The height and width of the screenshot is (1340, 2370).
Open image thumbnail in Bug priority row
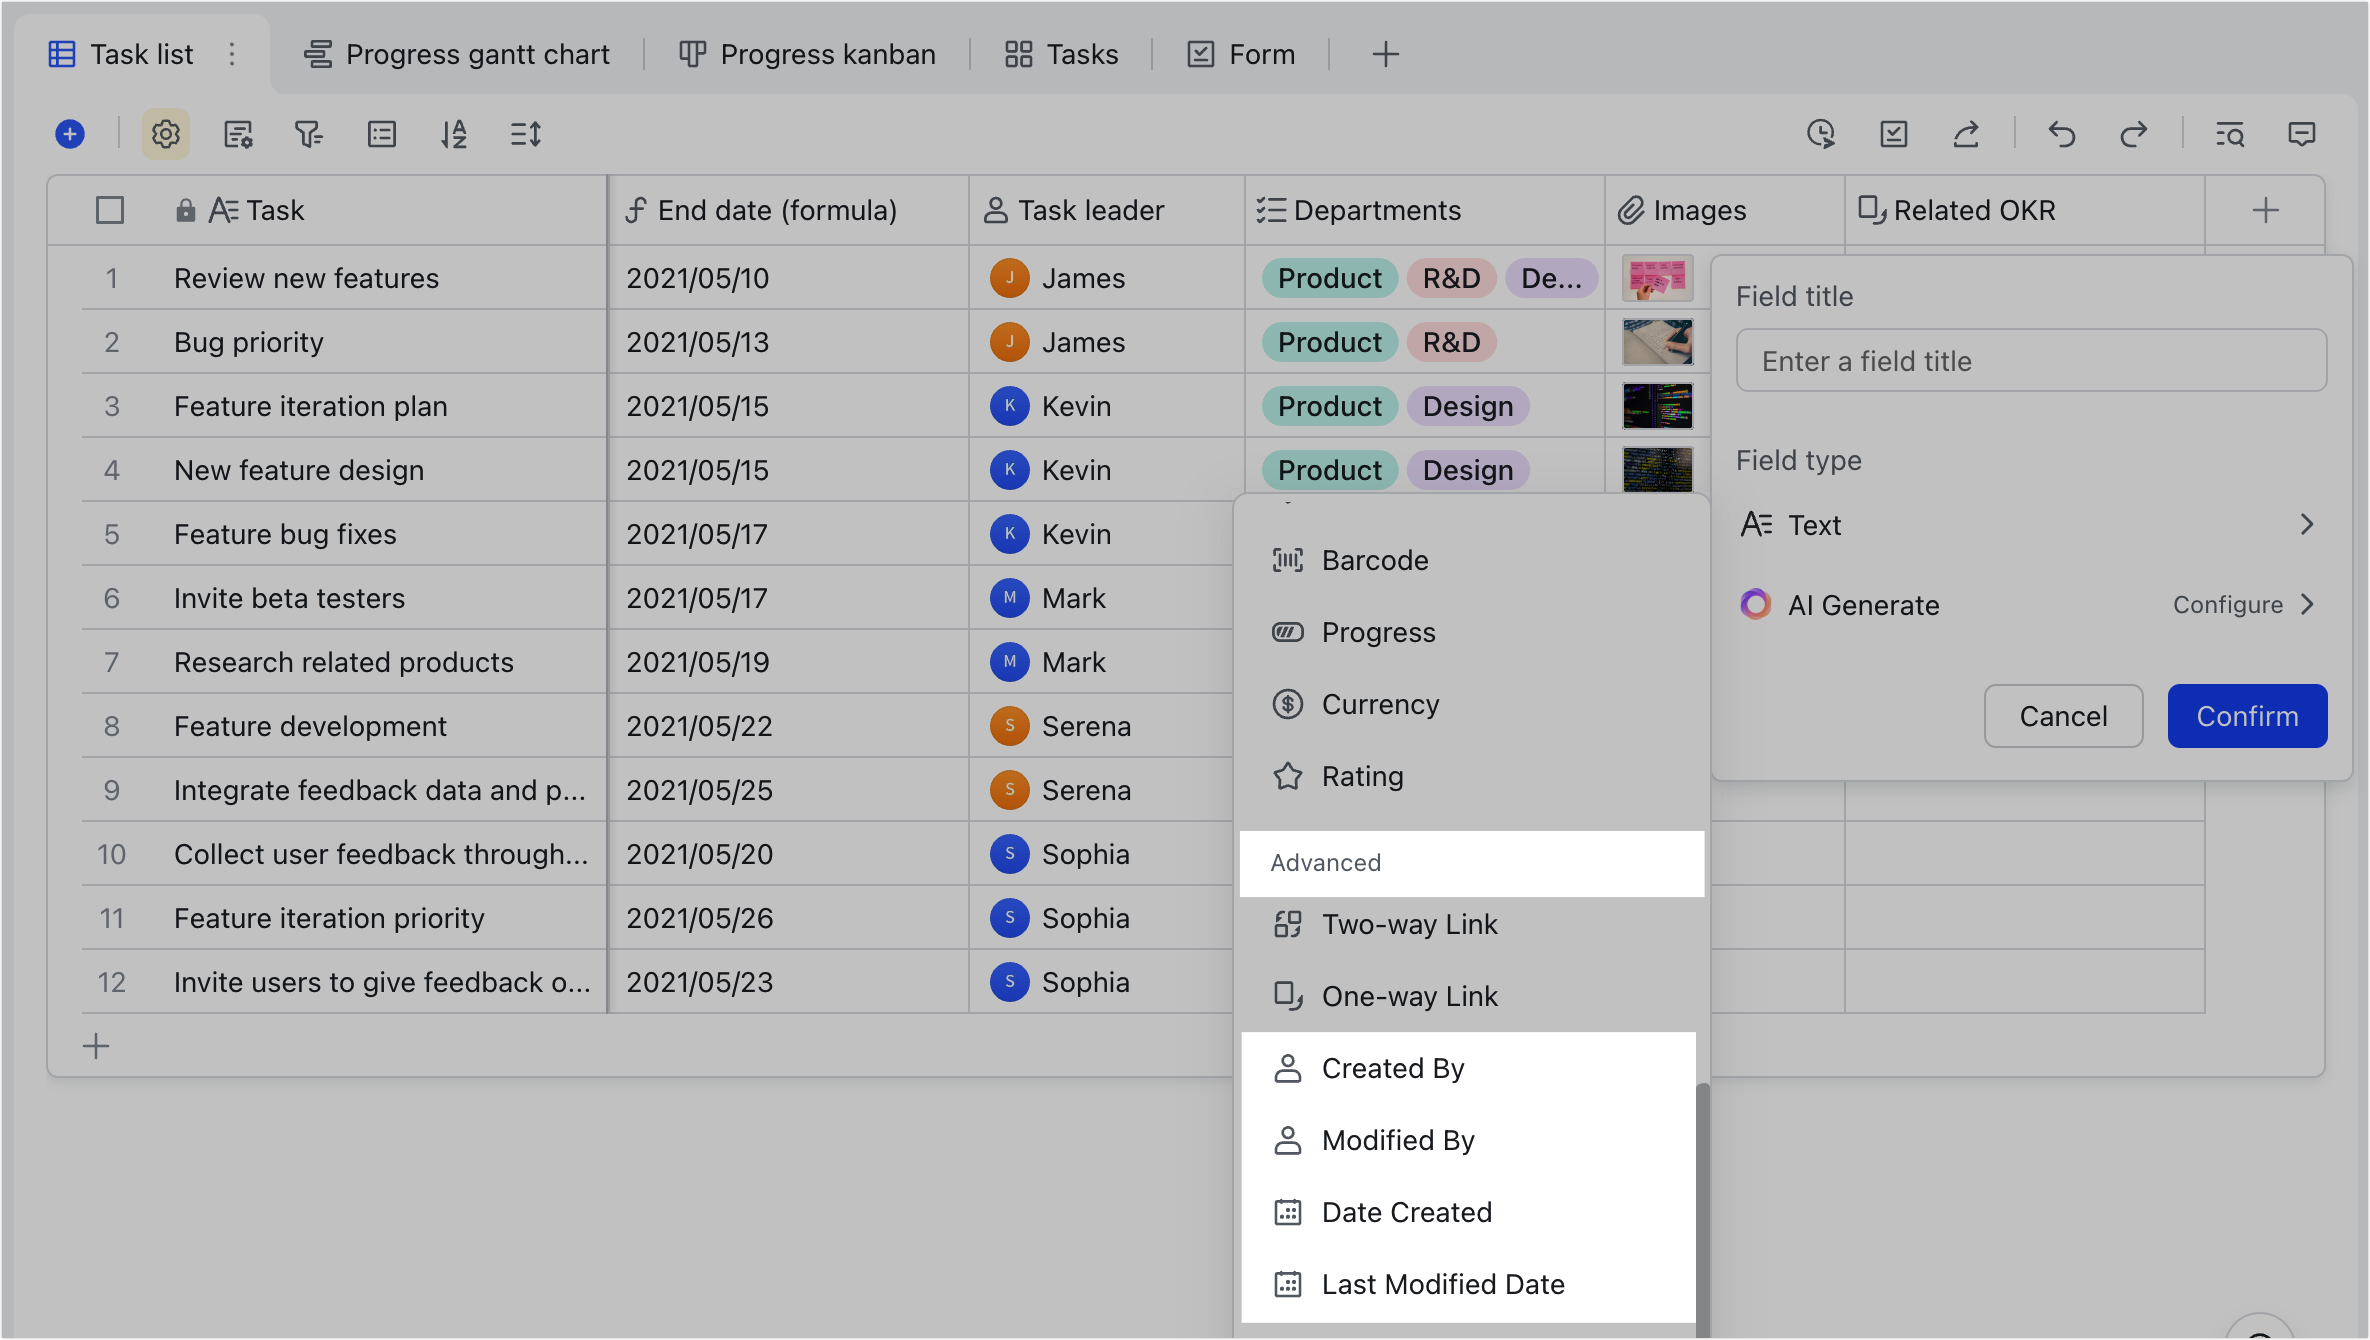coord(1657,342)
